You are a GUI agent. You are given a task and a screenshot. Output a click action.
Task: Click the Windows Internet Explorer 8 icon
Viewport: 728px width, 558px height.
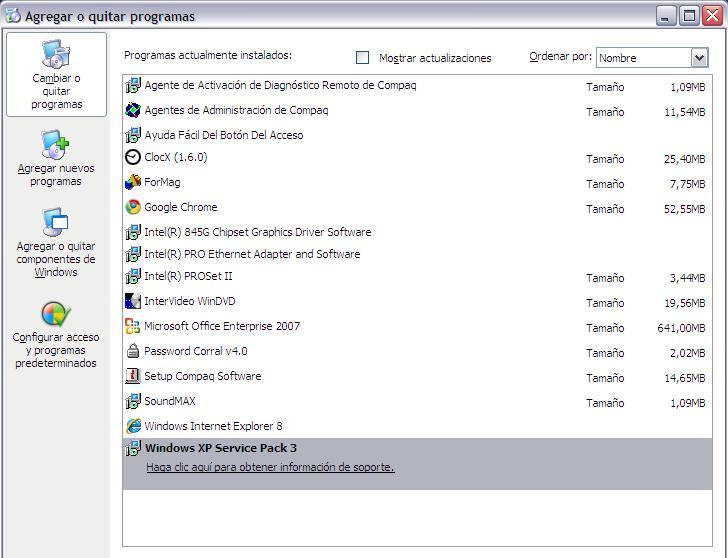click(133, 426)
